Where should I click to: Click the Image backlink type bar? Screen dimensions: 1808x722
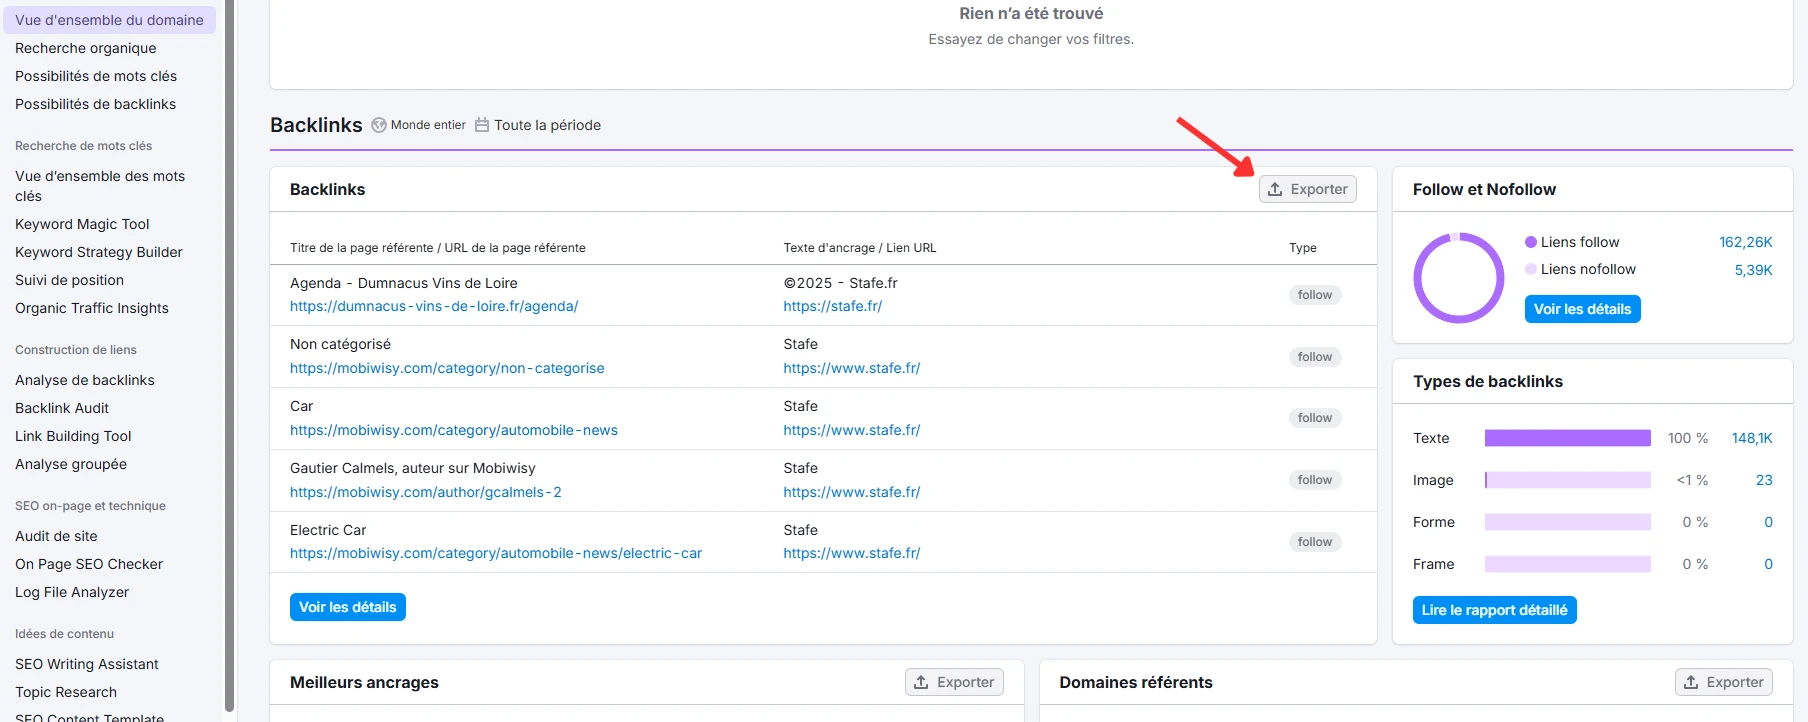[x=1568, y=480]
